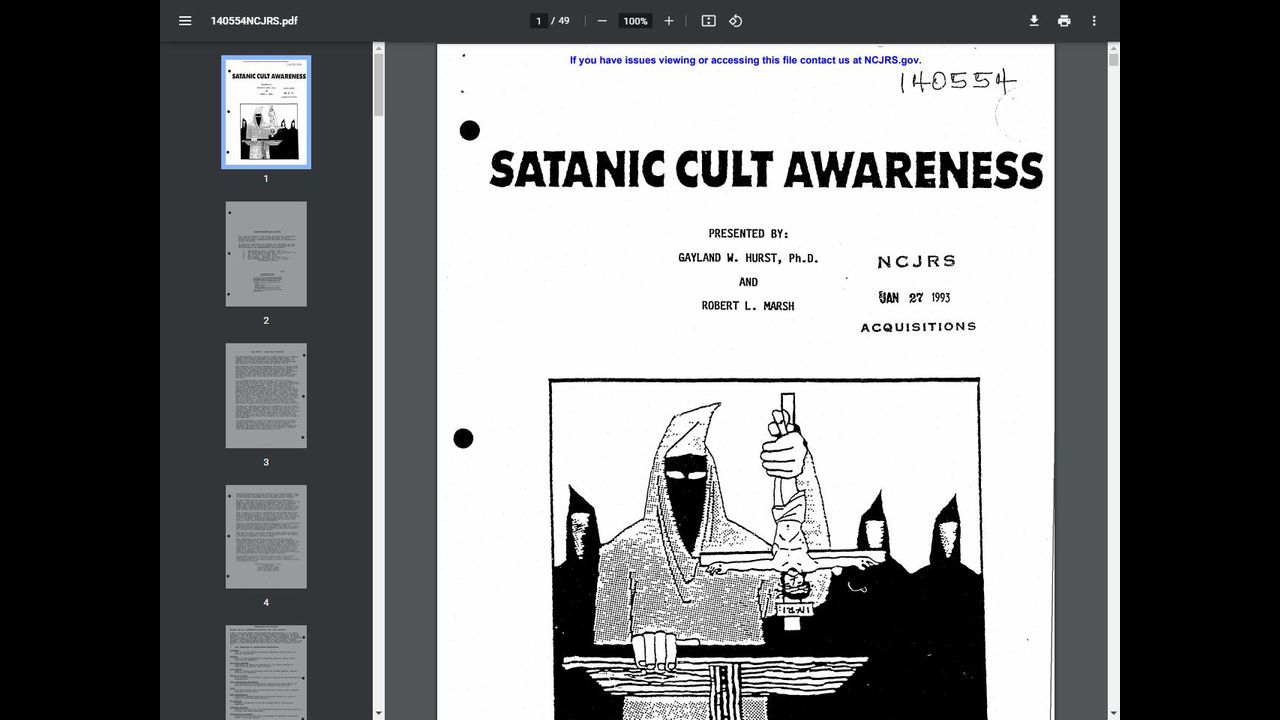Open page 2 thumbnail in sidebar
The height and width of the screenshot is (720, 1280).
point(266,254)
